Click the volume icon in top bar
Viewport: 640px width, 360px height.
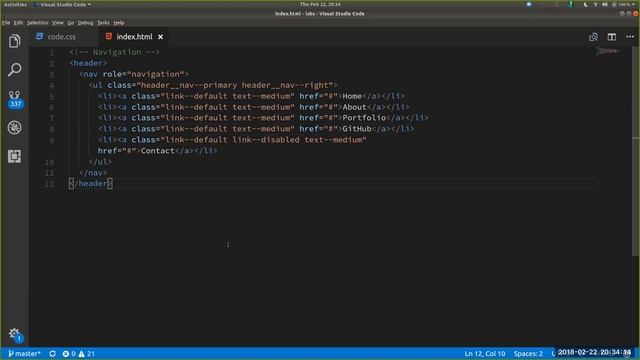coord(604,4)
